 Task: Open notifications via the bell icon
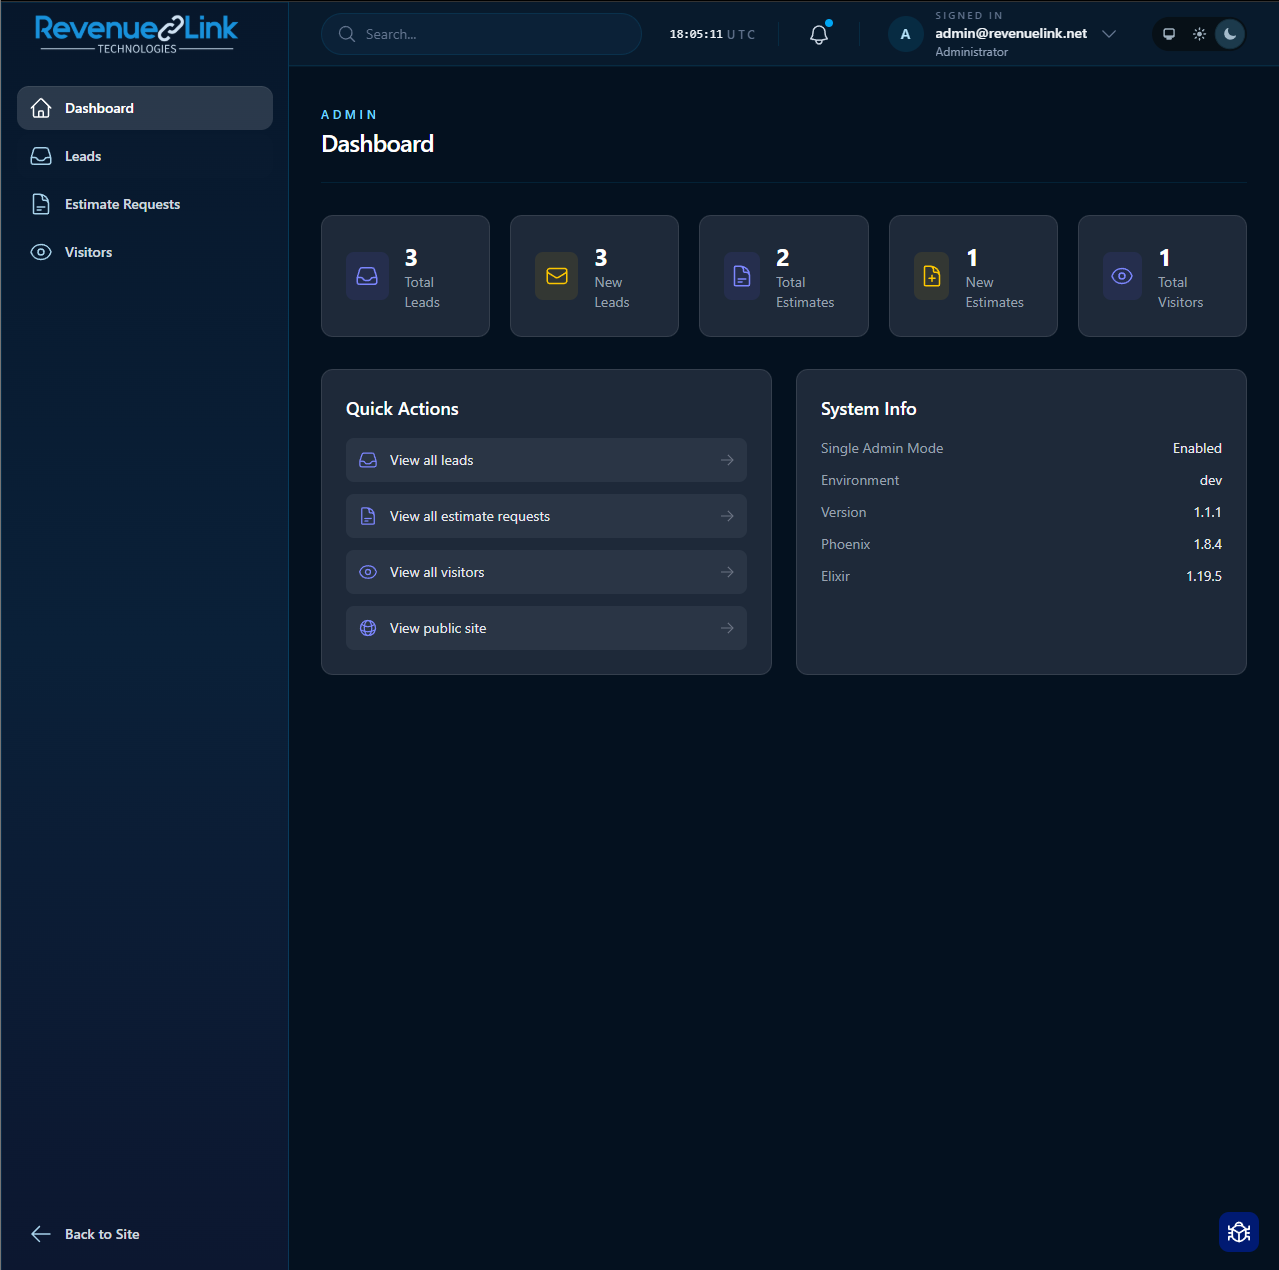pos(818,34)
